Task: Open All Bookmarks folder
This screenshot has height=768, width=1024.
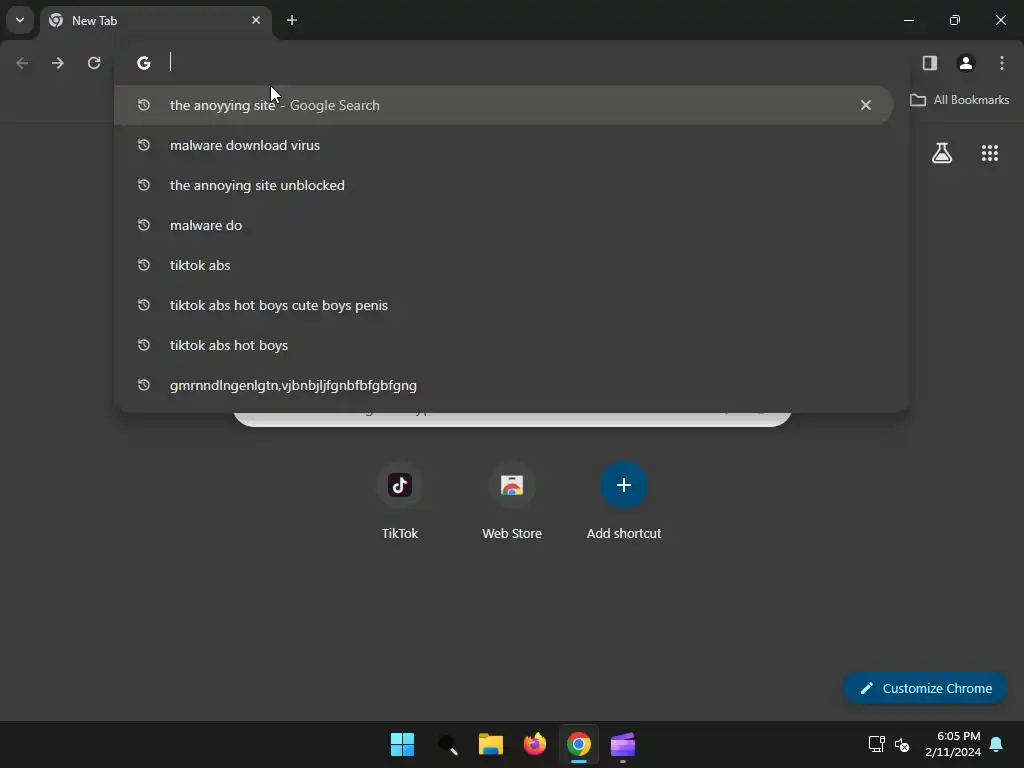Action: [959, 100]
